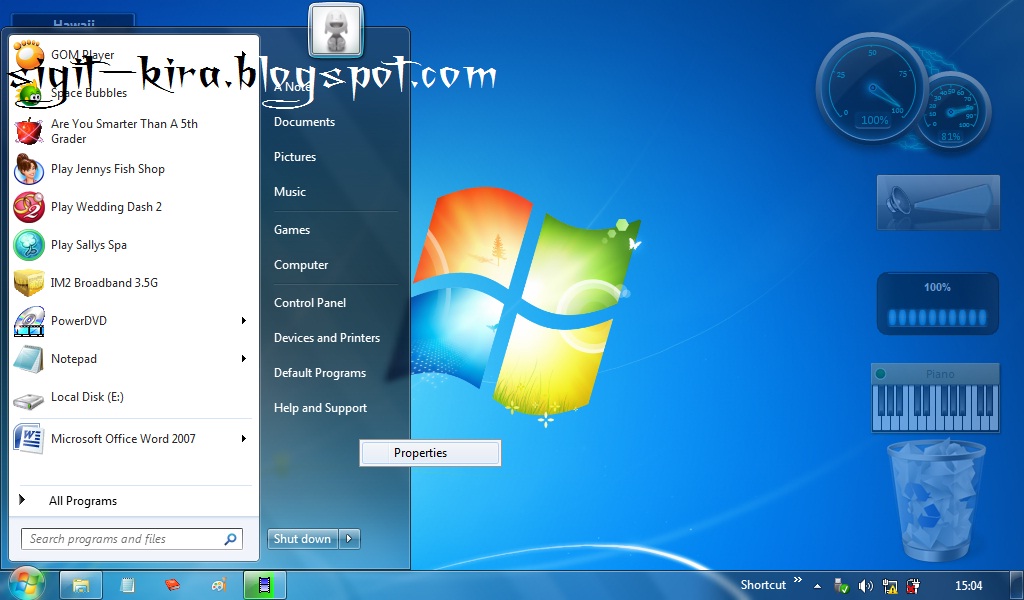The height and width of the screenshot is (600, 1024).
Task: Open the Recycle Bin on desktop
Action: (936, 499)
